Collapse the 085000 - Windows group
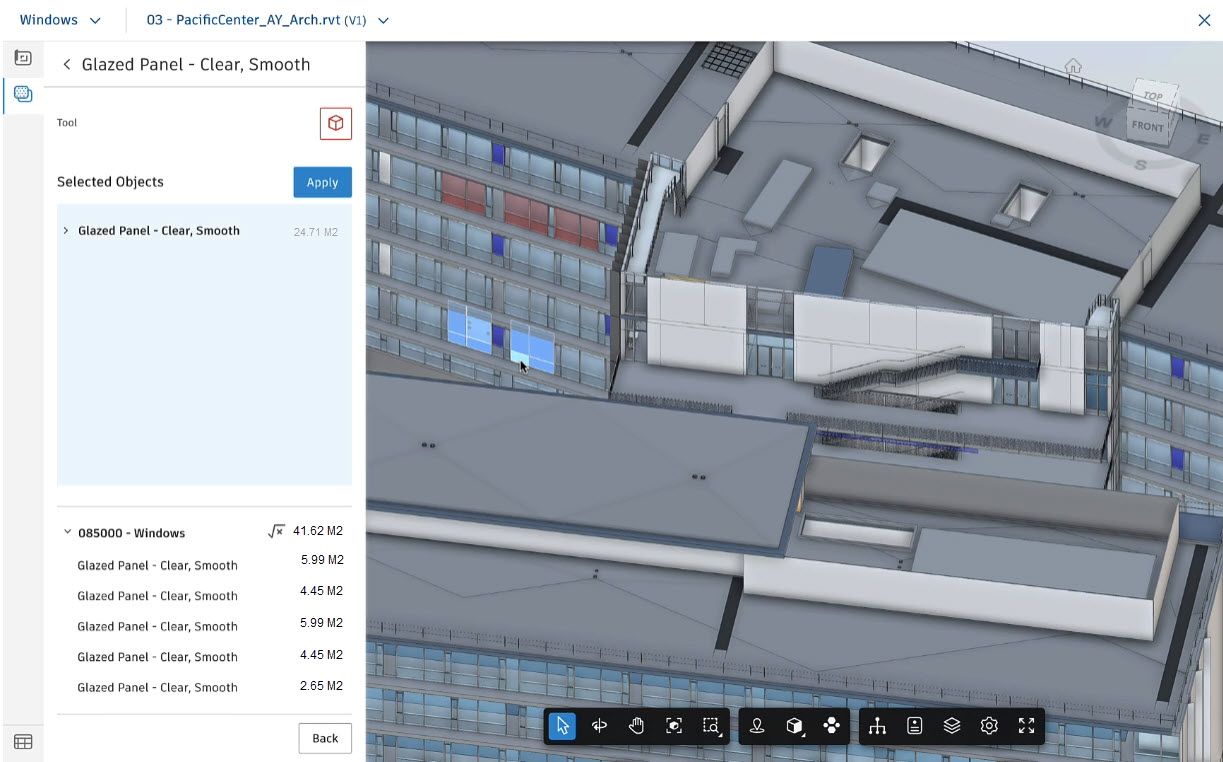This screenshot has width=1223, height=762. pyautogui.click(x=68, y=532)
